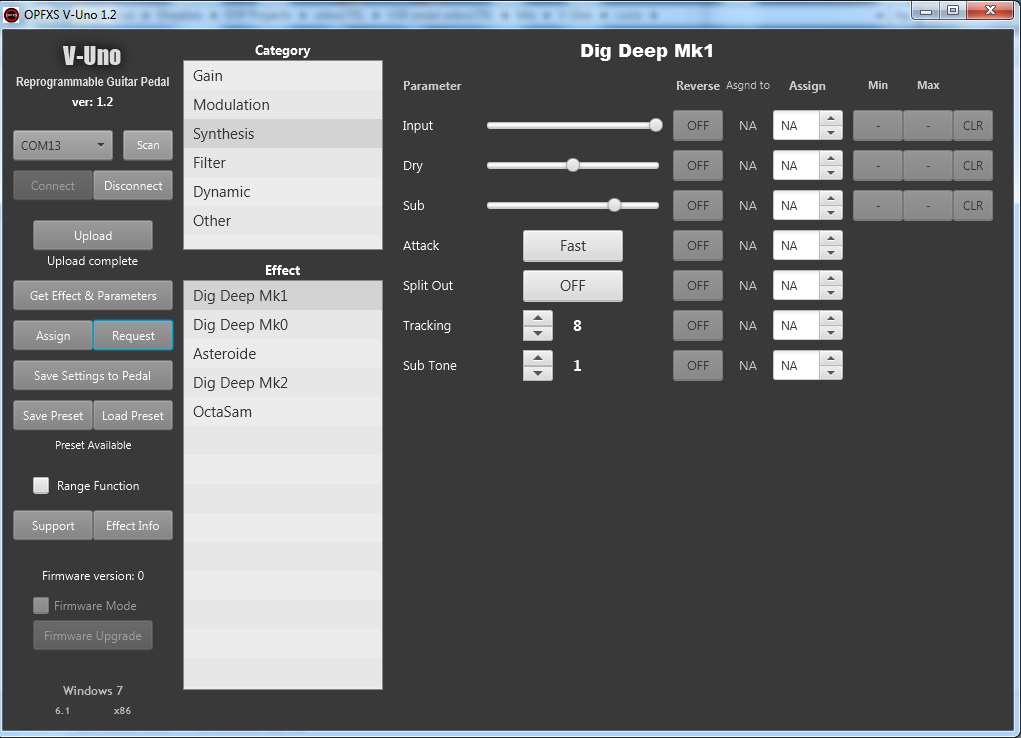Click the Effect Info button
Screen dimensions: 1021x738
coord(133,526)
